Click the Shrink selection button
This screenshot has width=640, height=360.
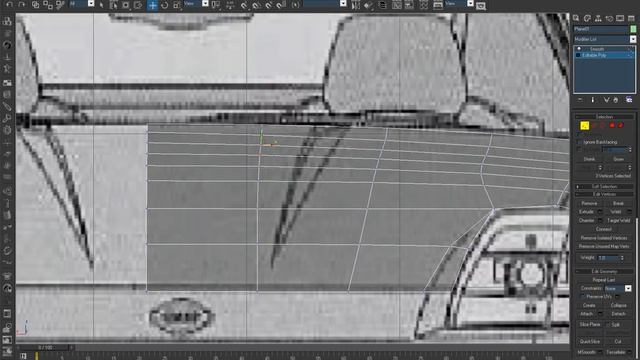(x=589, y=159)
